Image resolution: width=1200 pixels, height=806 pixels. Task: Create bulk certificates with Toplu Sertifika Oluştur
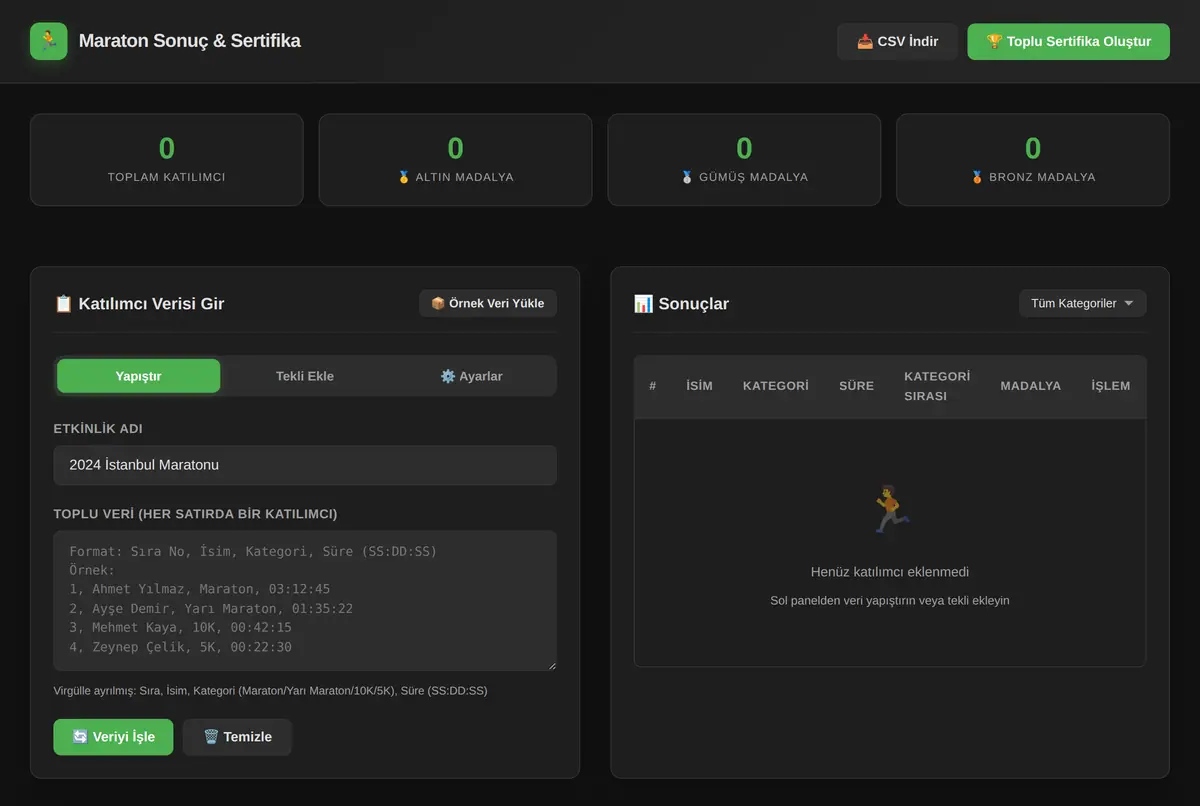(x=1068, y=42)
